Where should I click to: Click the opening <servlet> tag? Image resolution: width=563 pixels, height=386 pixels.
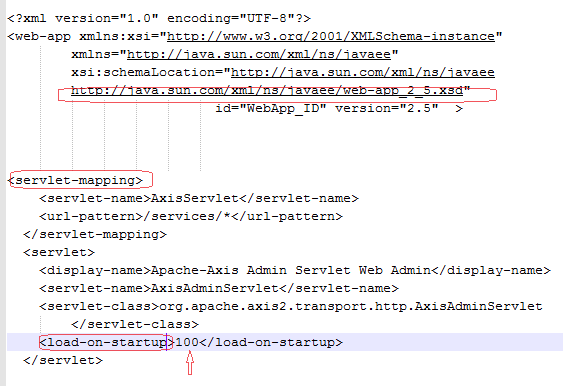[x=59, y=252]
